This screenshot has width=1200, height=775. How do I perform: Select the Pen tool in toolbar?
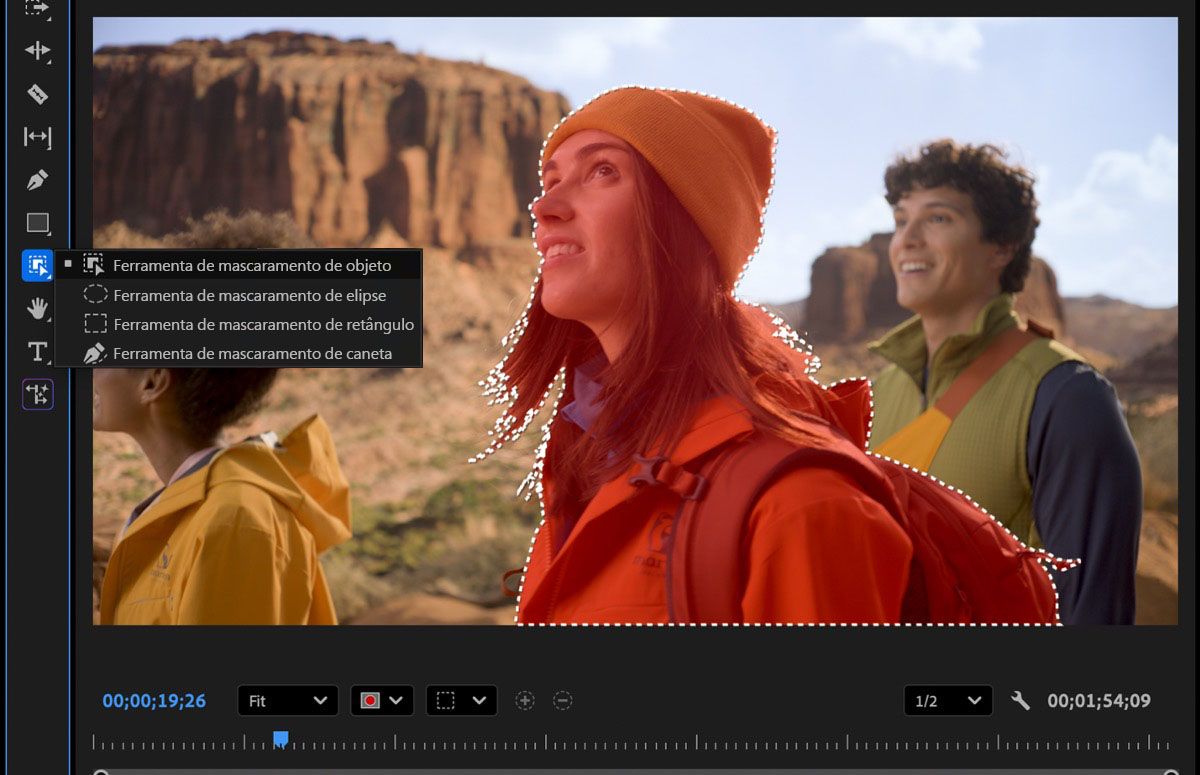coord(37,181)
